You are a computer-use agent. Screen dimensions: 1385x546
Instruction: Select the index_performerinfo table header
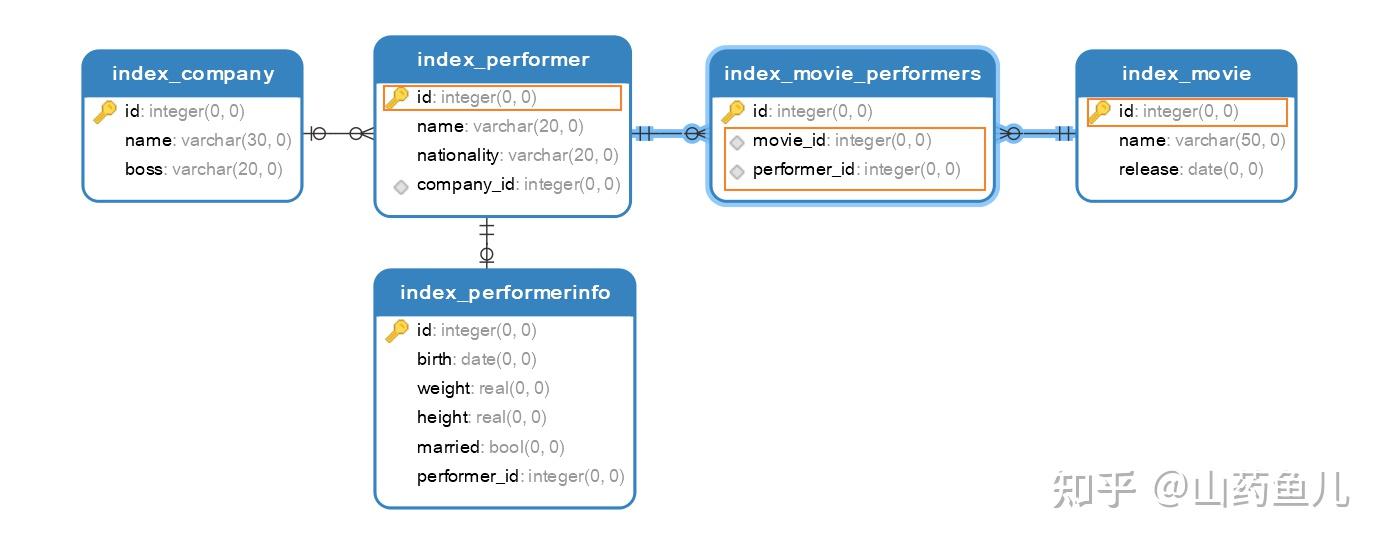pyautogui.click(x=504, y=292)
